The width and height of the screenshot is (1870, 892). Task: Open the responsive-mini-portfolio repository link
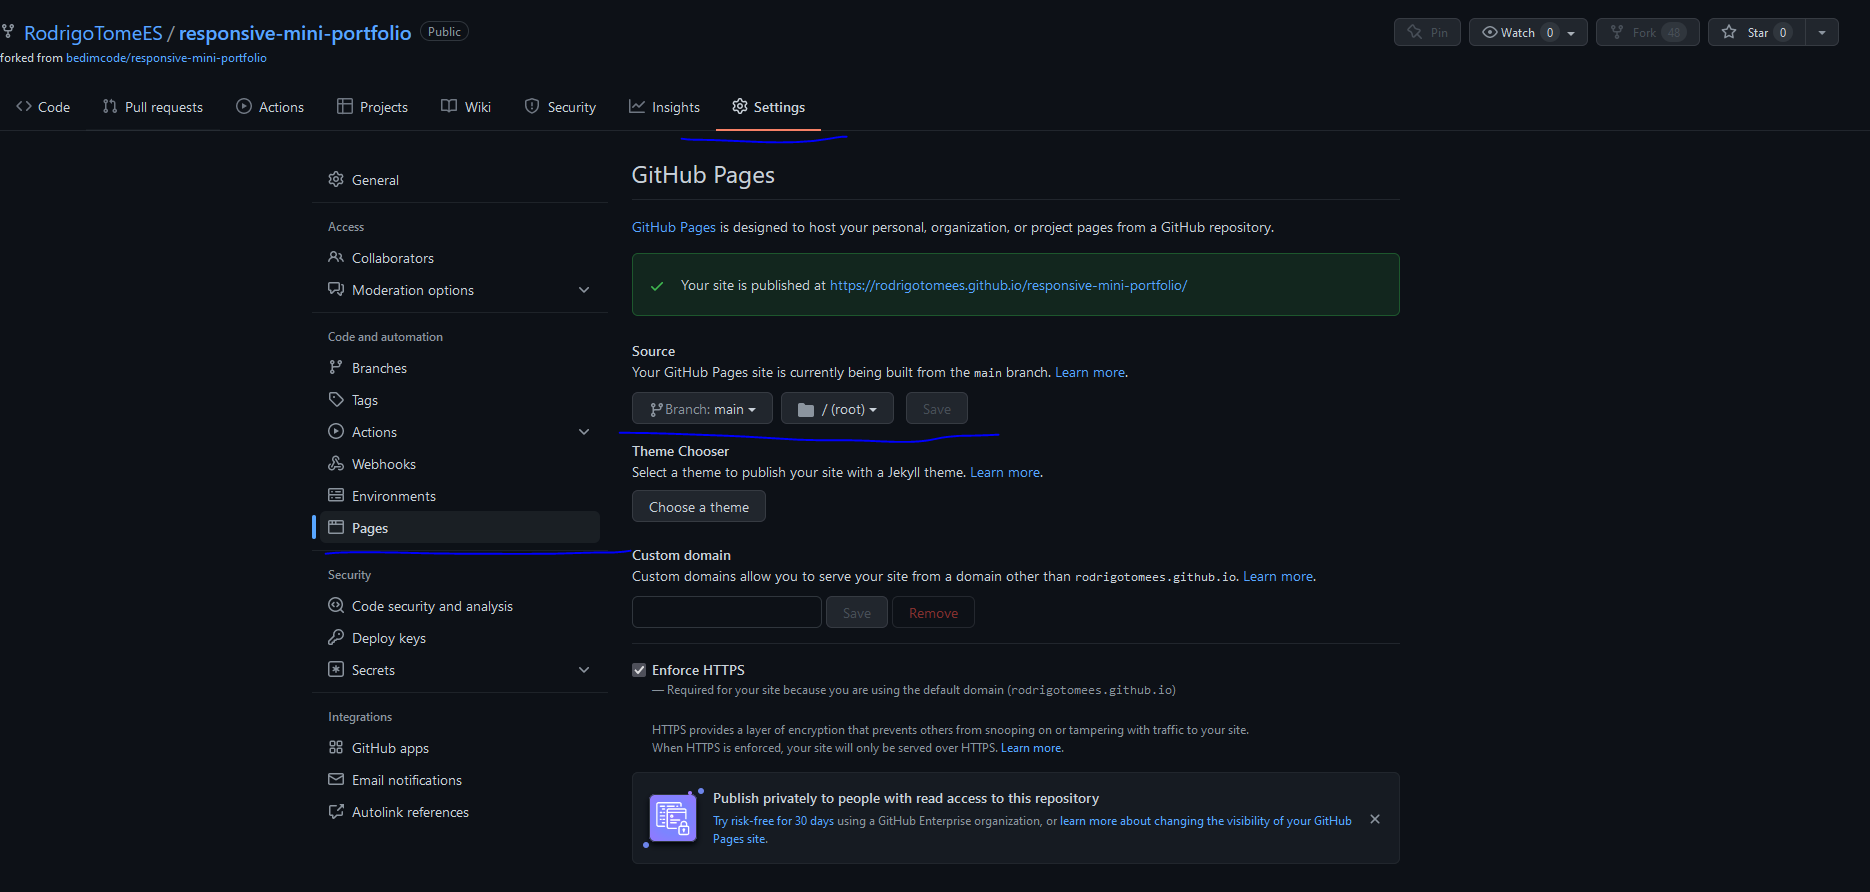tap(295, 33)
